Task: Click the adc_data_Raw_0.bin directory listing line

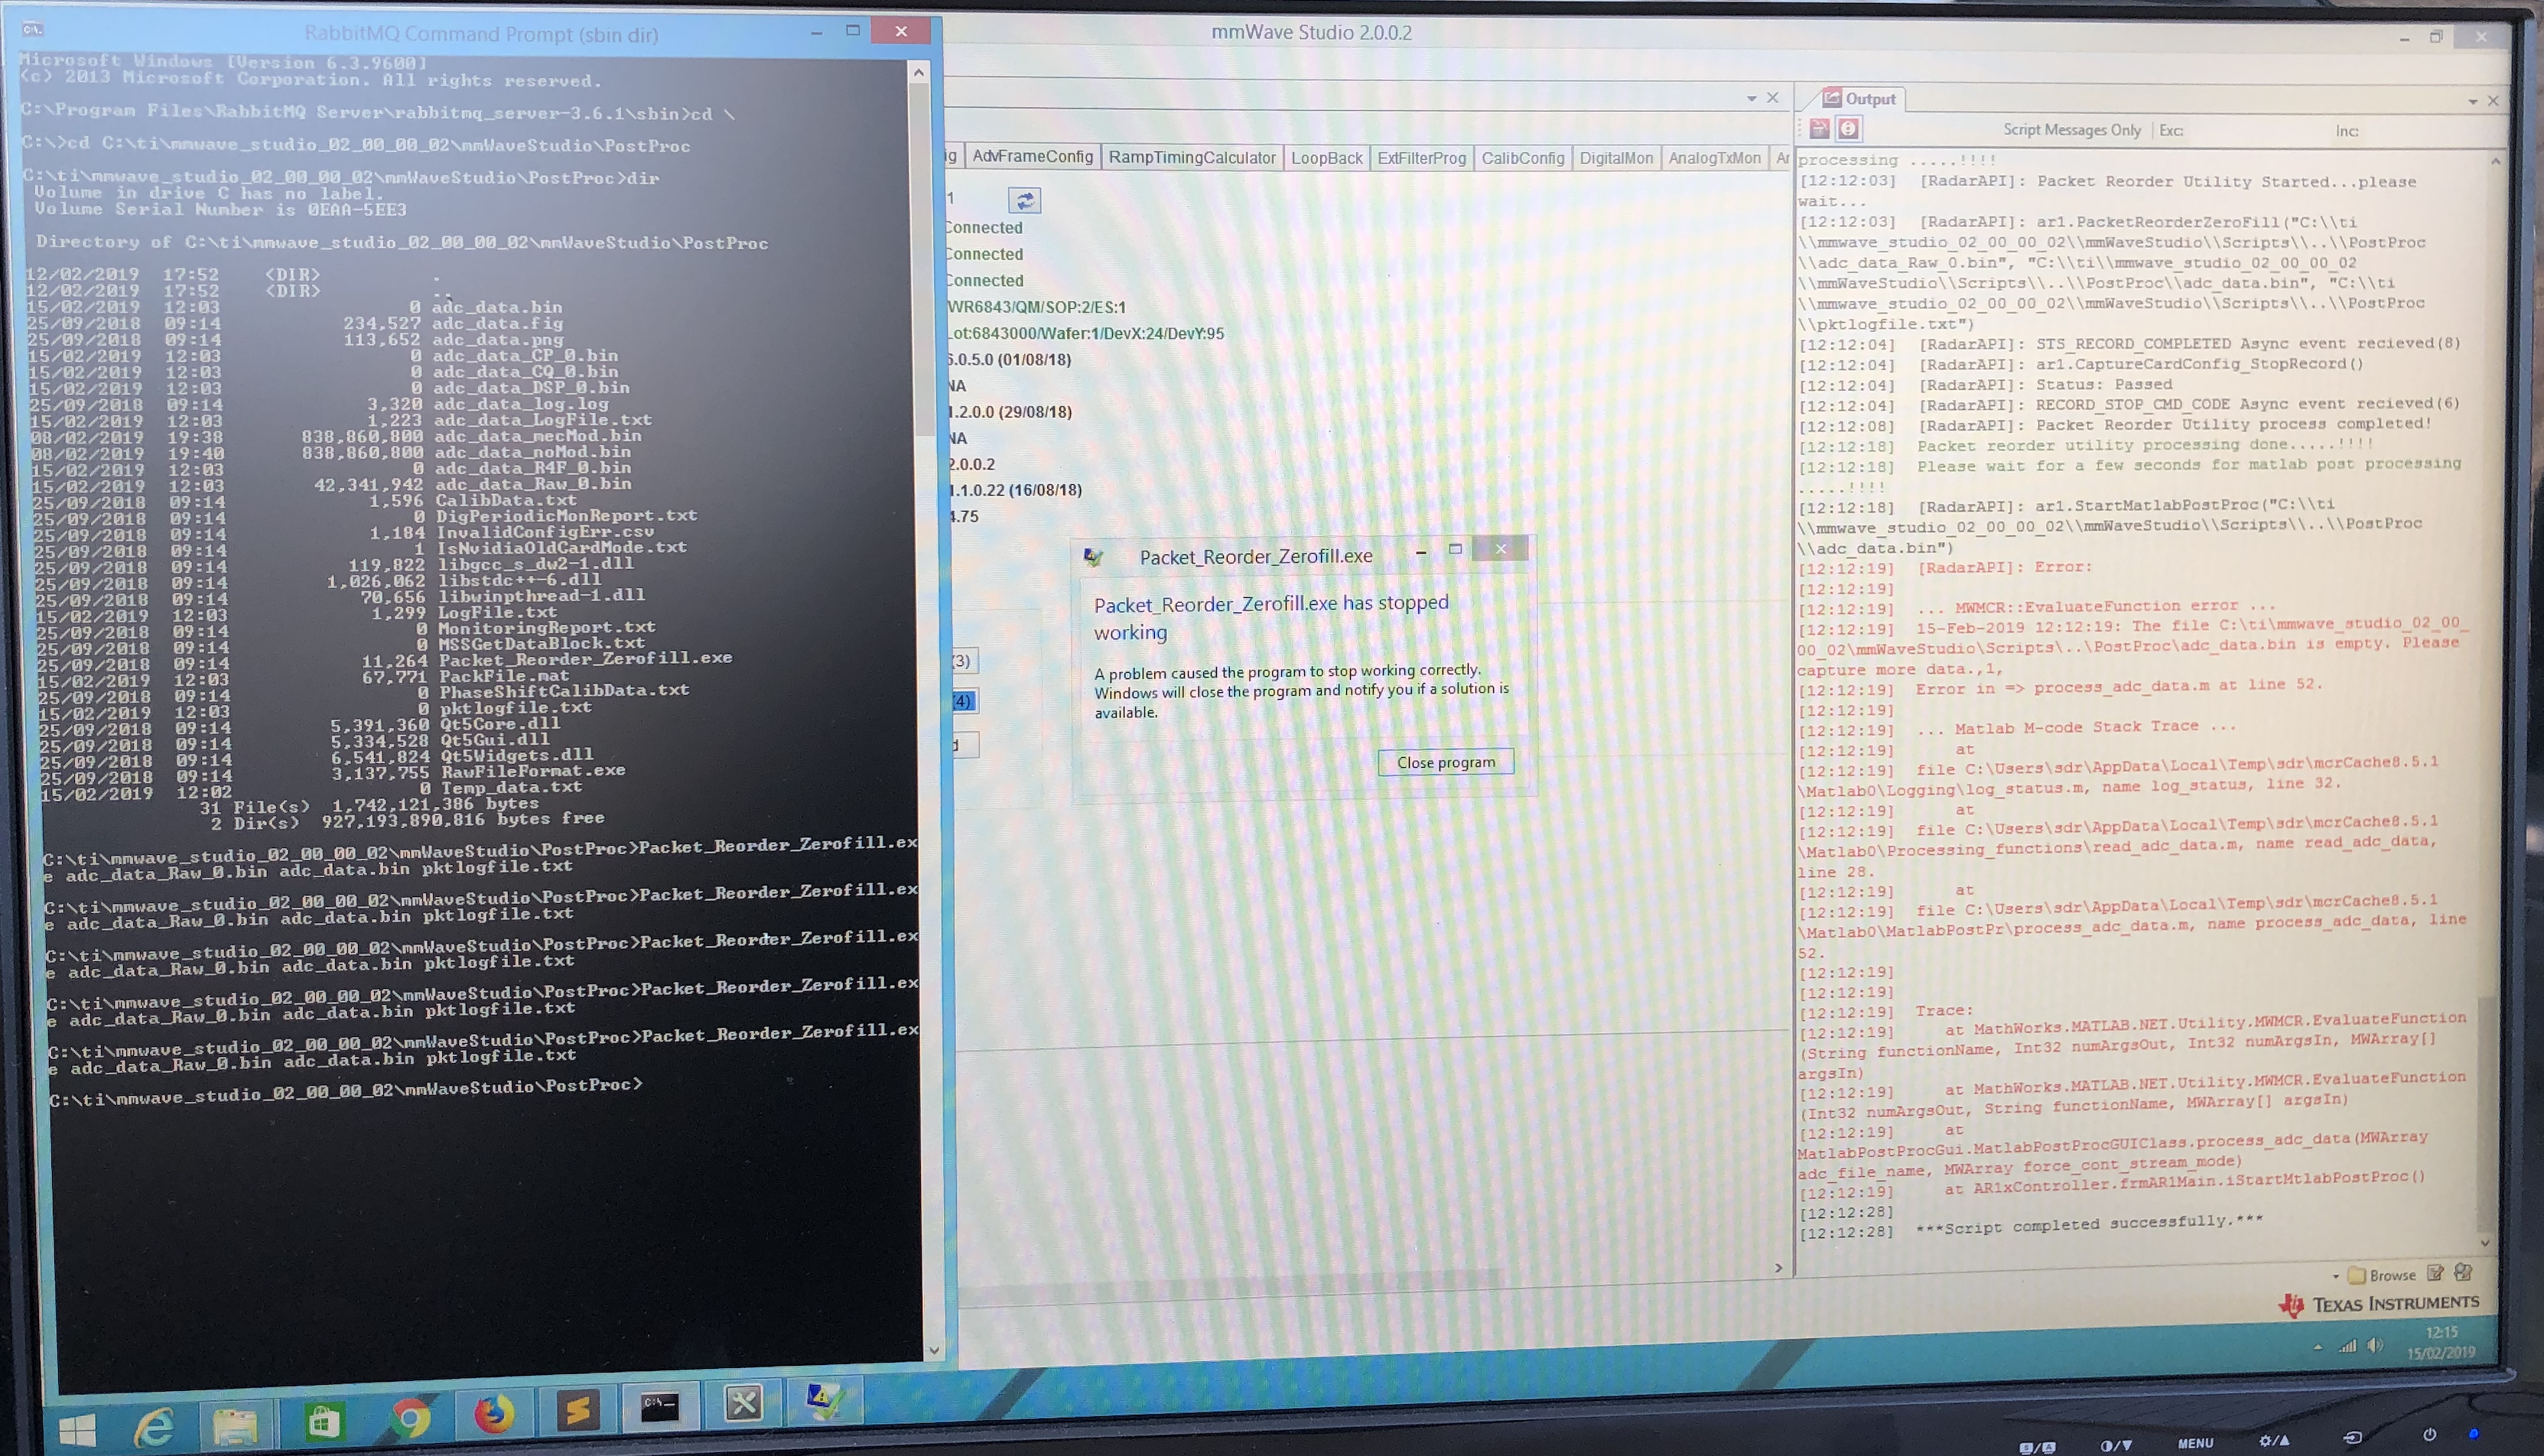Action: point(332,484)
